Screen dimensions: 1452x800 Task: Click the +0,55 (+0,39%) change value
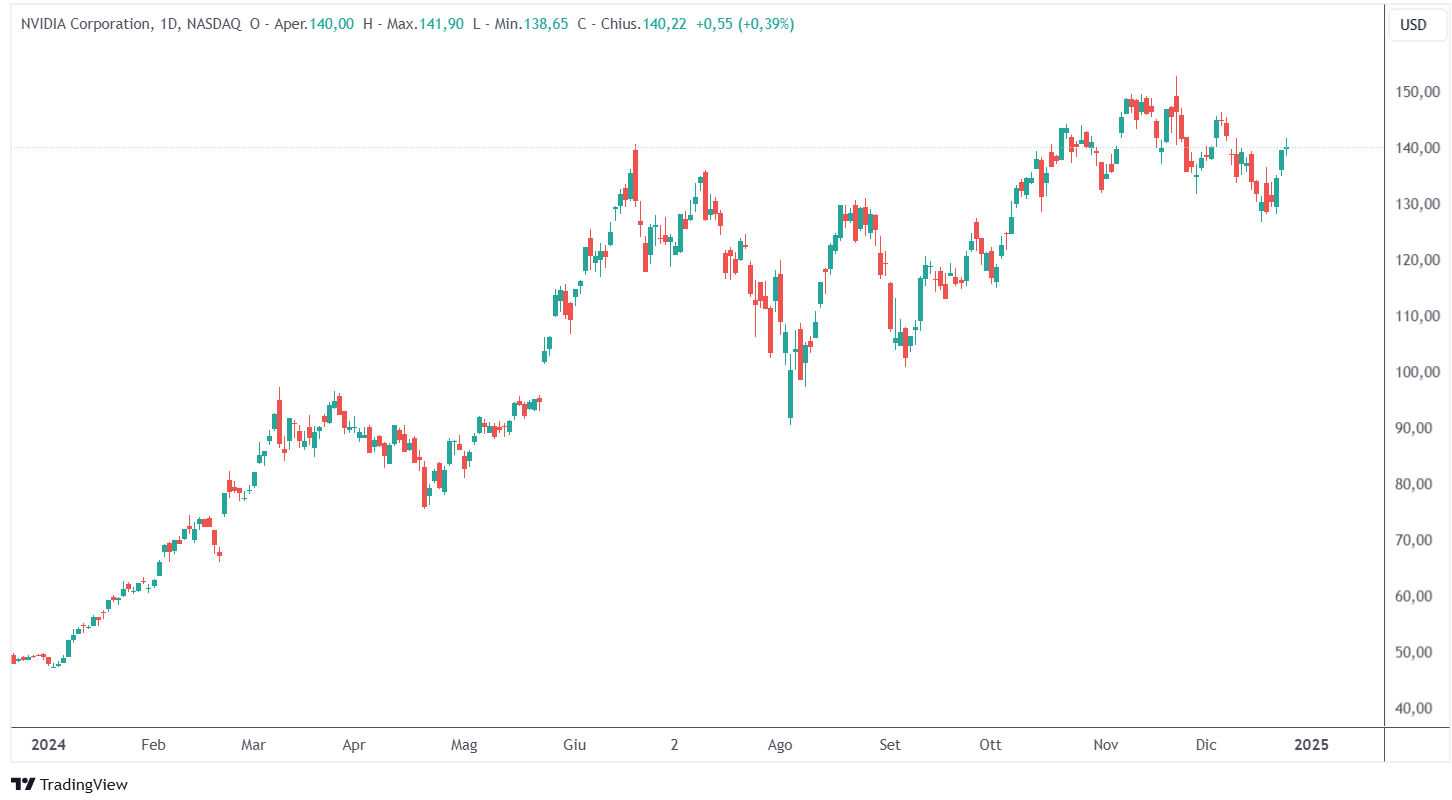[x=744, y=24]
